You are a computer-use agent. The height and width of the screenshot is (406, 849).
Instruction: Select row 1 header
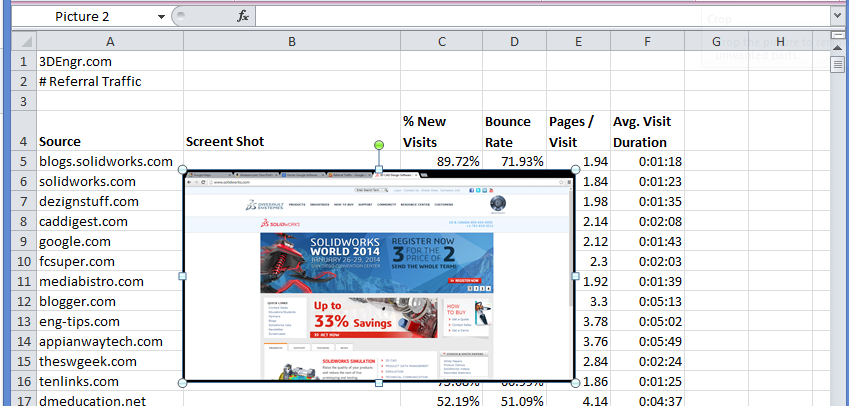click(x=24, y=61)
